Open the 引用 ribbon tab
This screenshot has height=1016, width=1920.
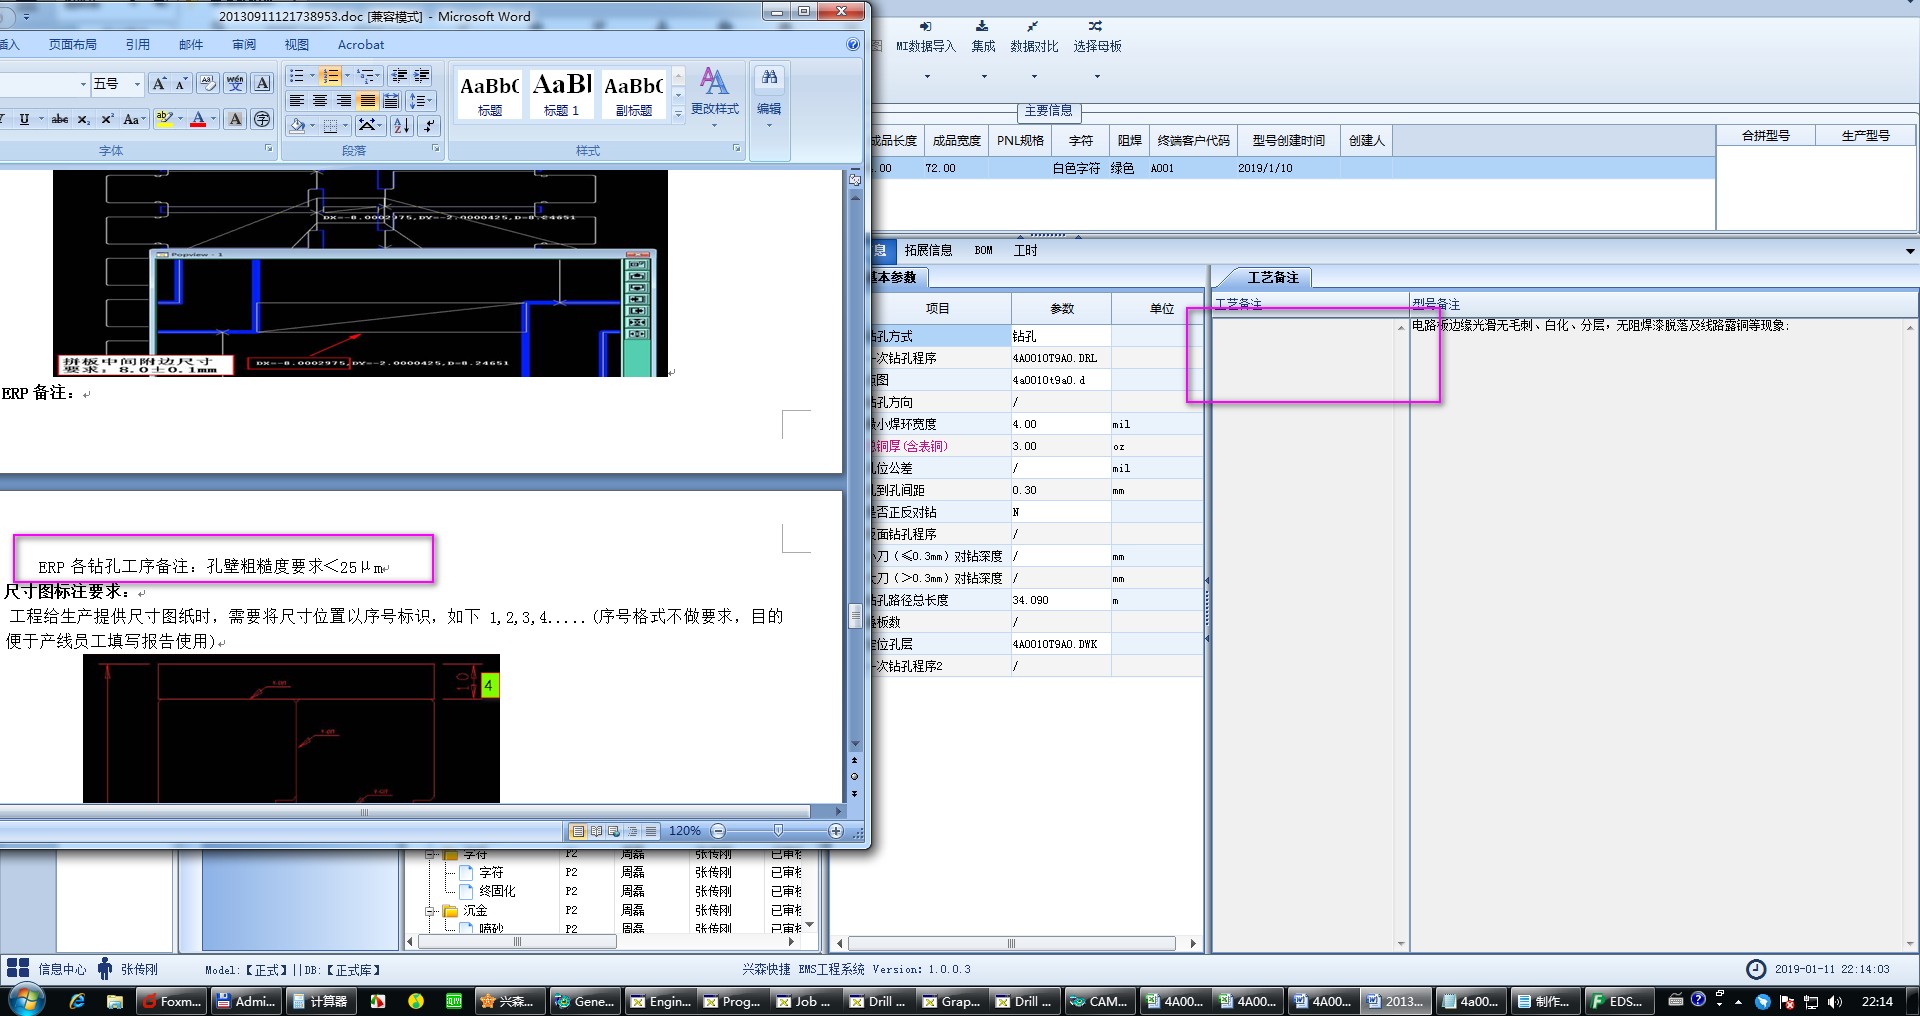pos(138,44)
